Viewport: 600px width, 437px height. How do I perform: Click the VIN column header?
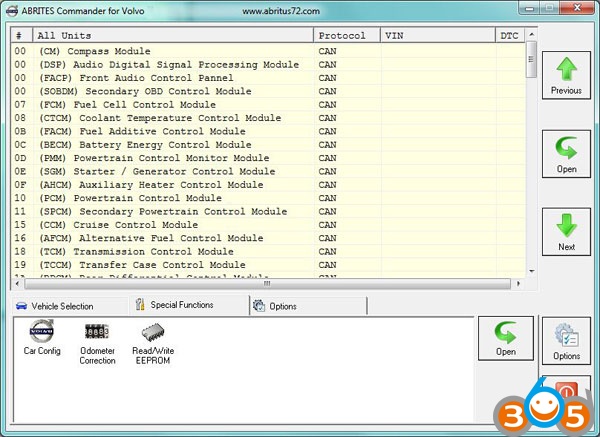(x=437, y=35)
